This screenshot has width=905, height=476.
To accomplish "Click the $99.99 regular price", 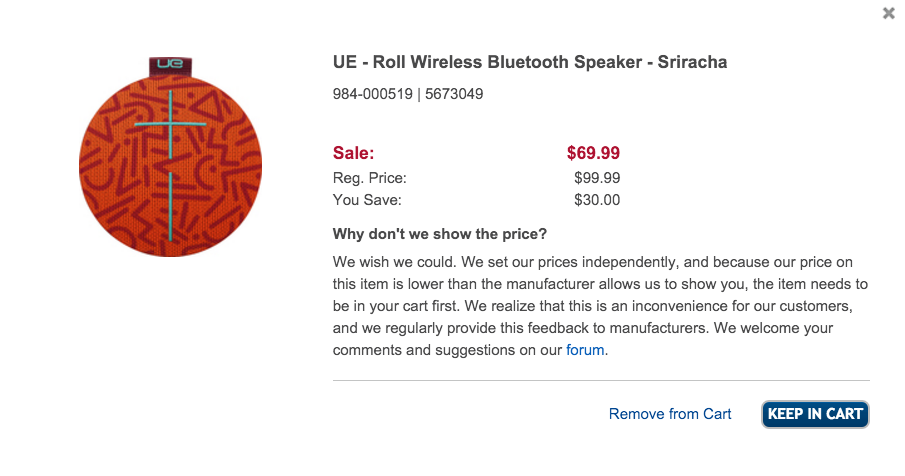I will point(597,178).
